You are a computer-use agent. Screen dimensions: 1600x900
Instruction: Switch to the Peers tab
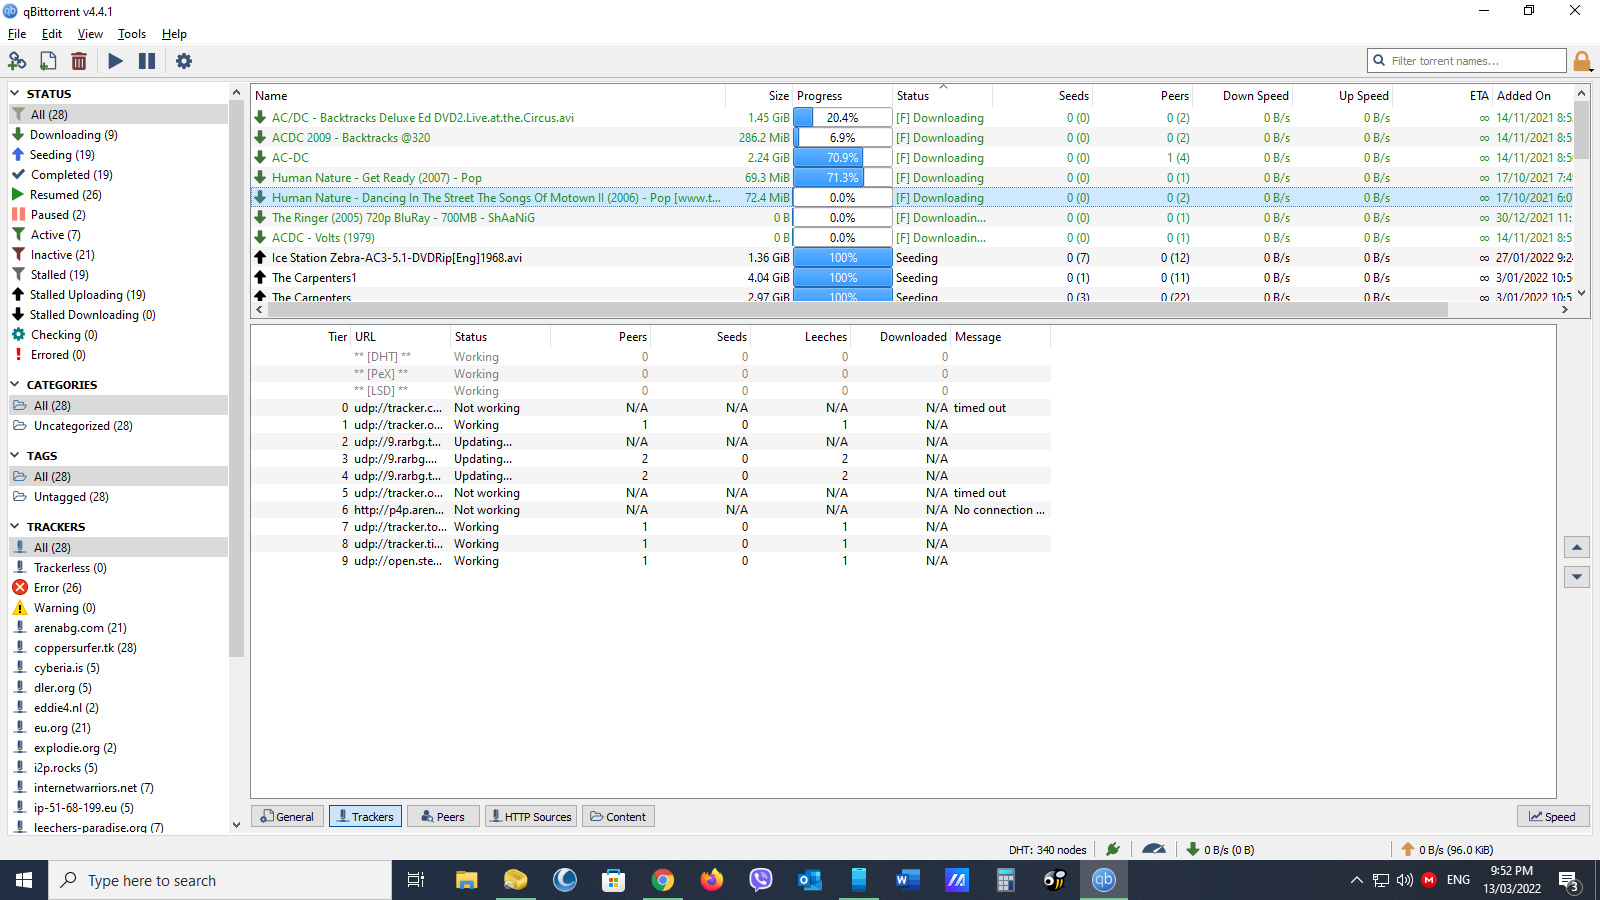[443, 817]
